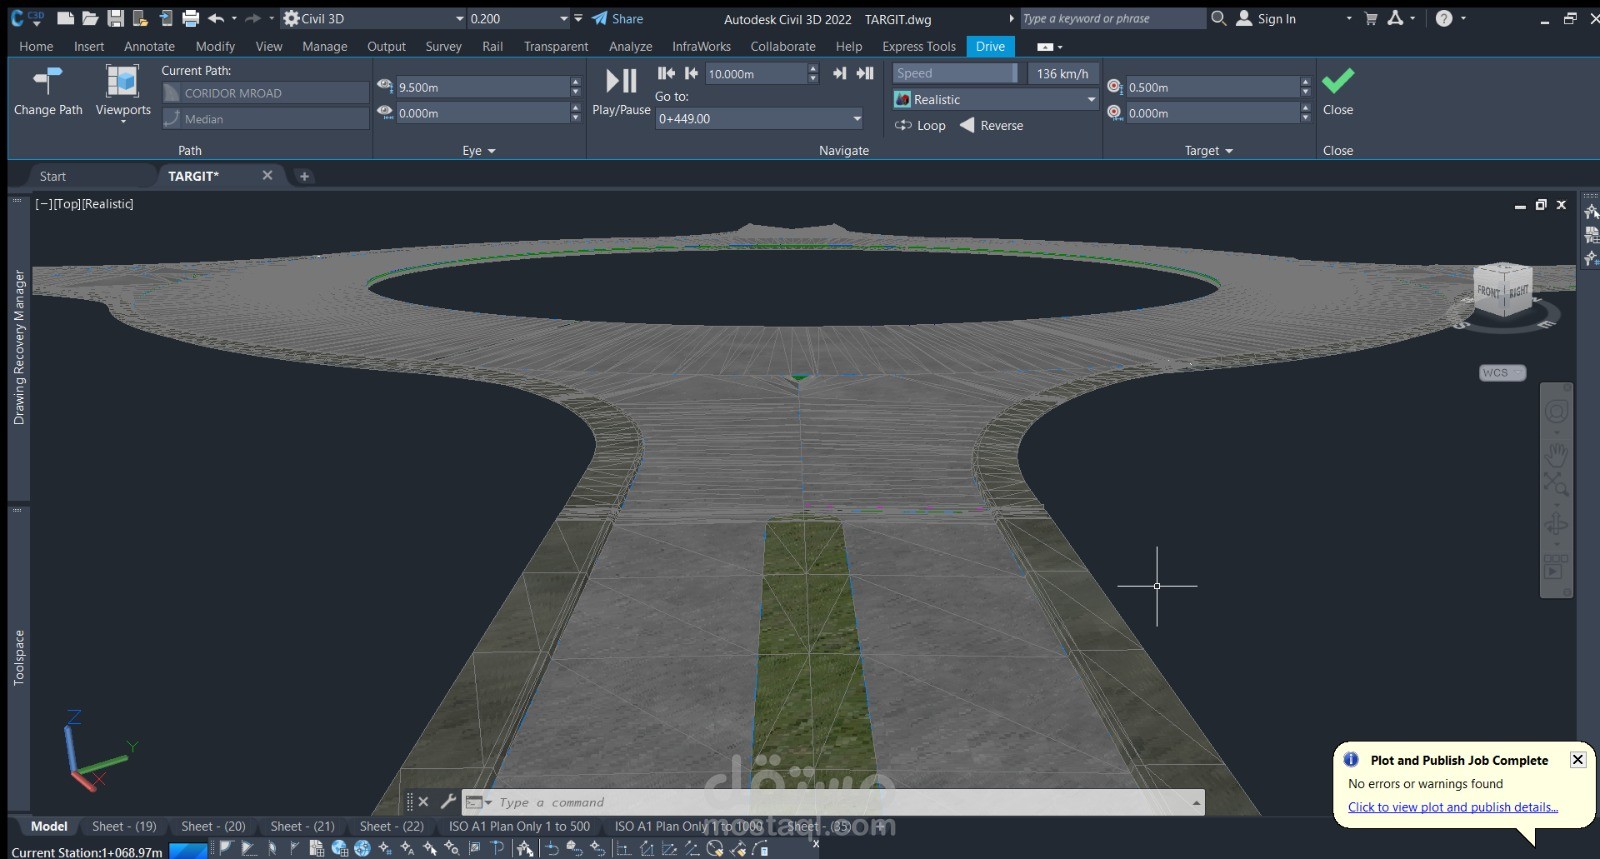This screenshot has width=1600, height=859.
Task: Close the Plot and Publish notification
Action: click(x=1577, y=759)
